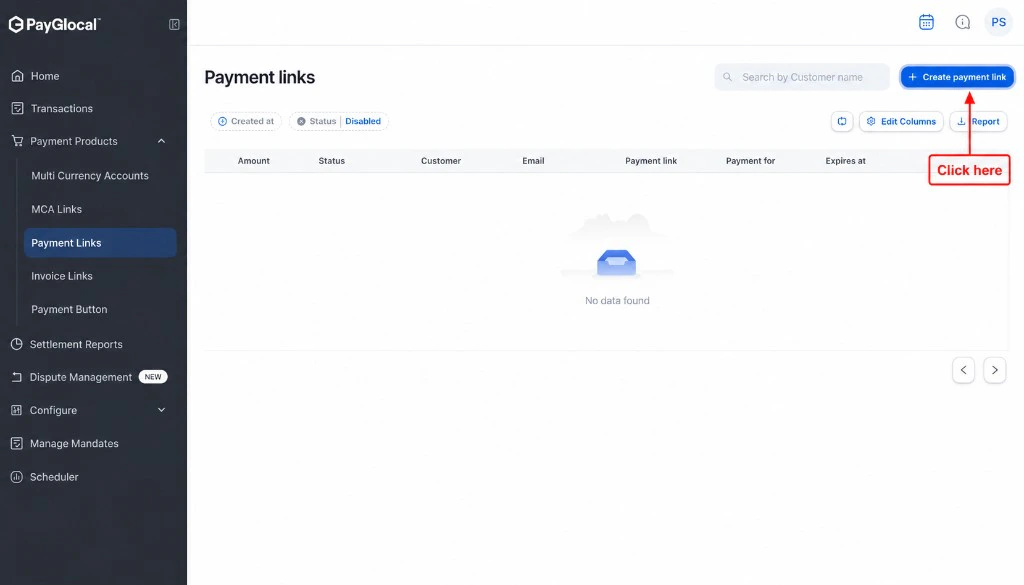Open the Disabled status filter value
This screenshot has height=585, width=1024.
(363, 121)
